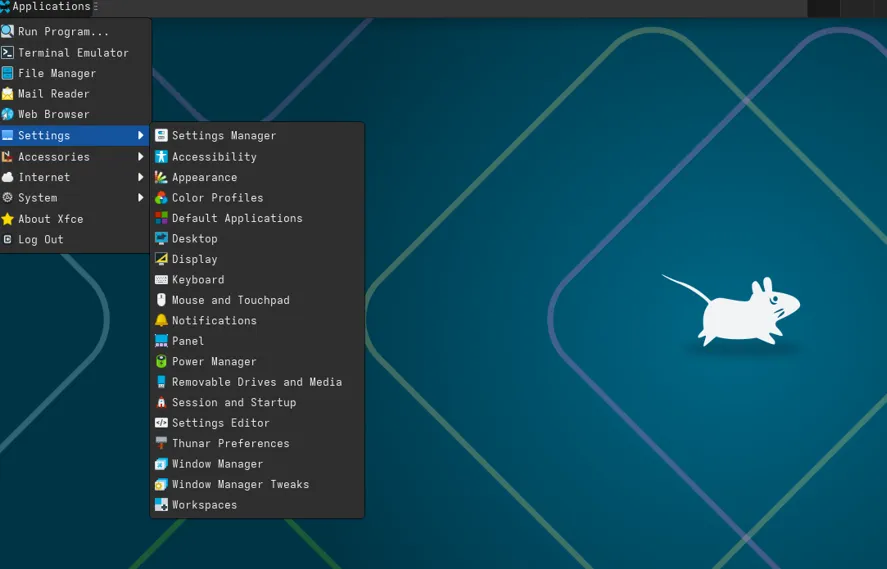
Task: Click the Terminal Emulator icon
Action: pyautogui.click(x=7, y=53)
